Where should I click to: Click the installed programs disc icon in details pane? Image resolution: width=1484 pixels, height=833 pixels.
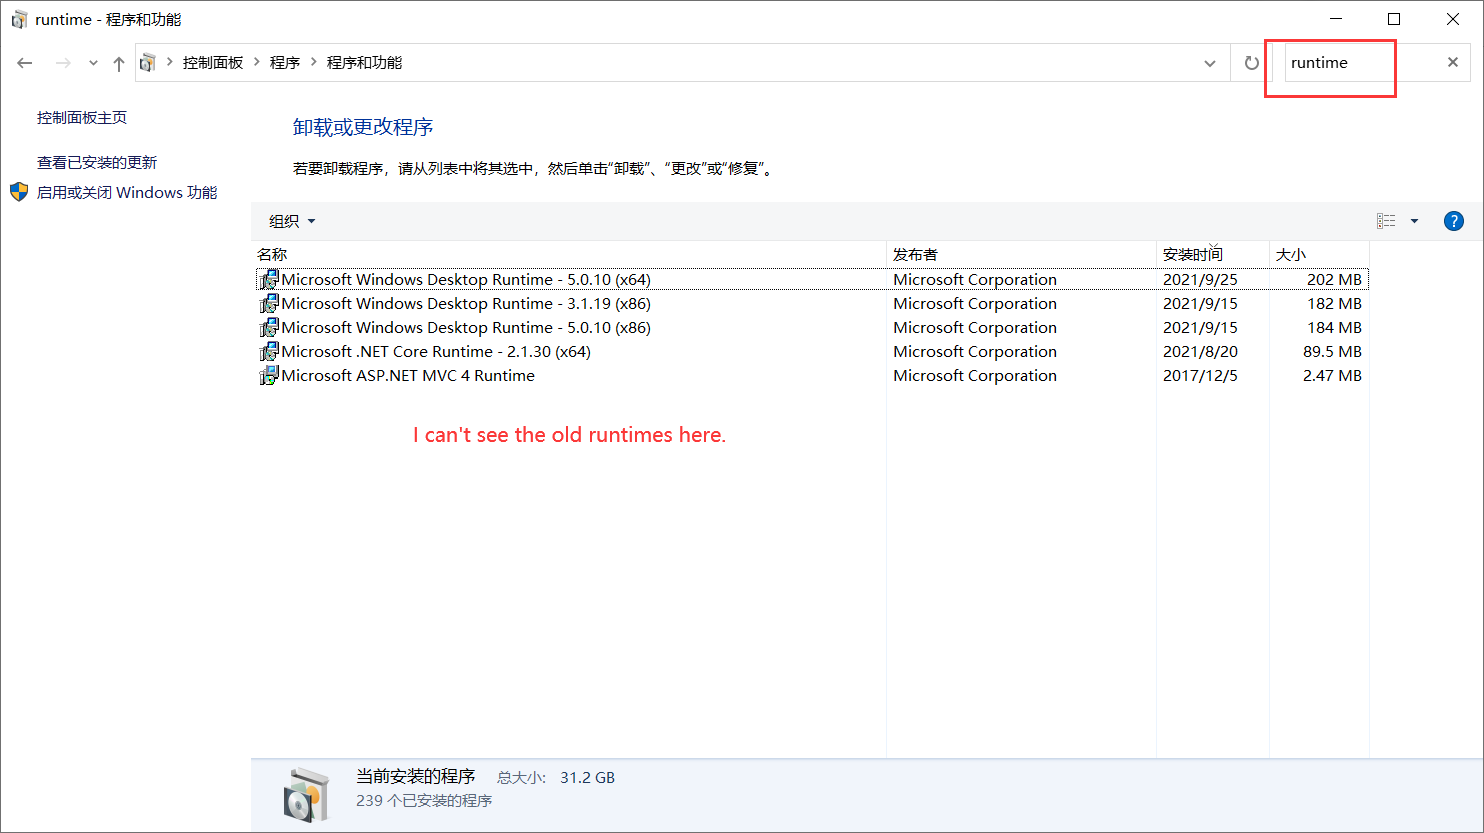coord(305,795)
